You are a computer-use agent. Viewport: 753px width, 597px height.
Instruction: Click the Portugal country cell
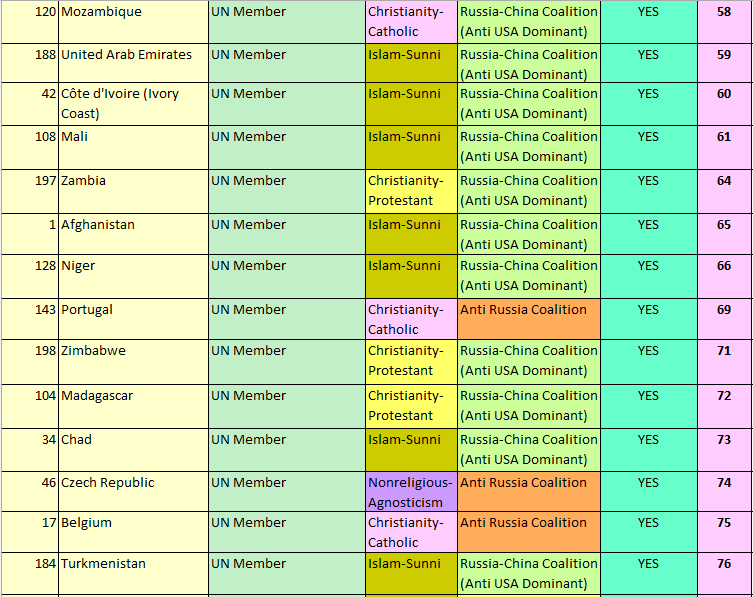[x=134, y=319]
